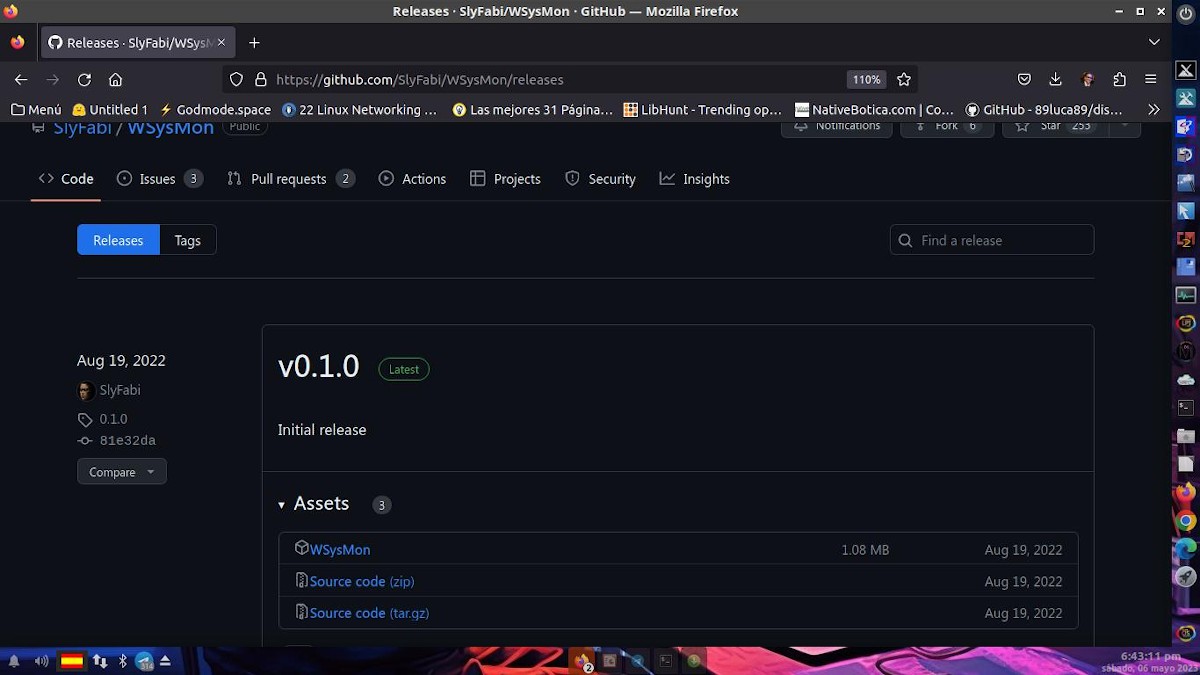Click the eject media tray icon
Viewport: 1200px width, 675px height.
click(x=165, y=661)
